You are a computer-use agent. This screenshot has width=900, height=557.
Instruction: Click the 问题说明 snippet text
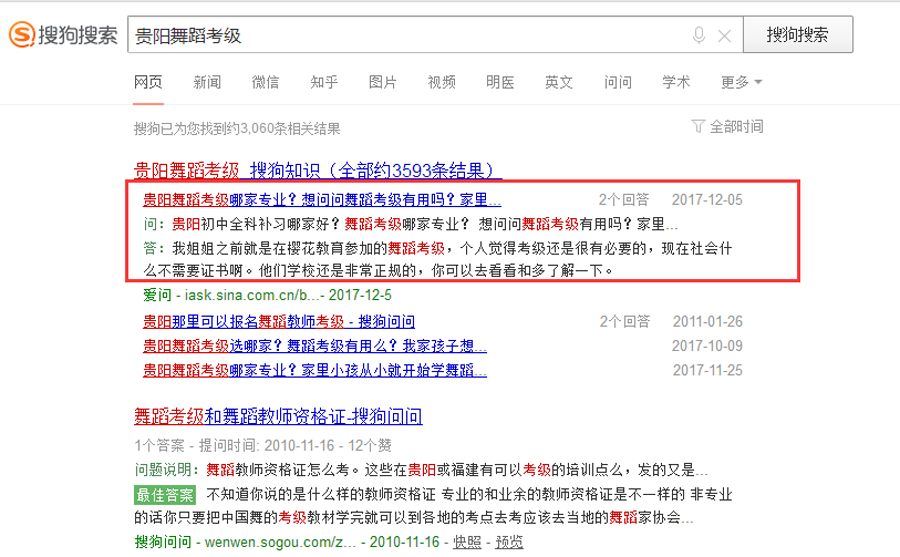[x=421, y=470]
